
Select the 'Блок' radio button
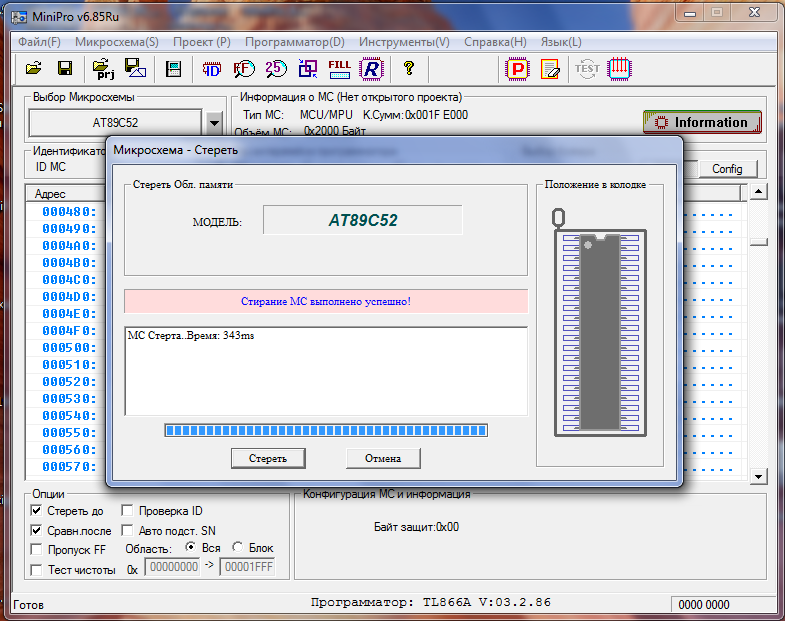tap(237, 548)
